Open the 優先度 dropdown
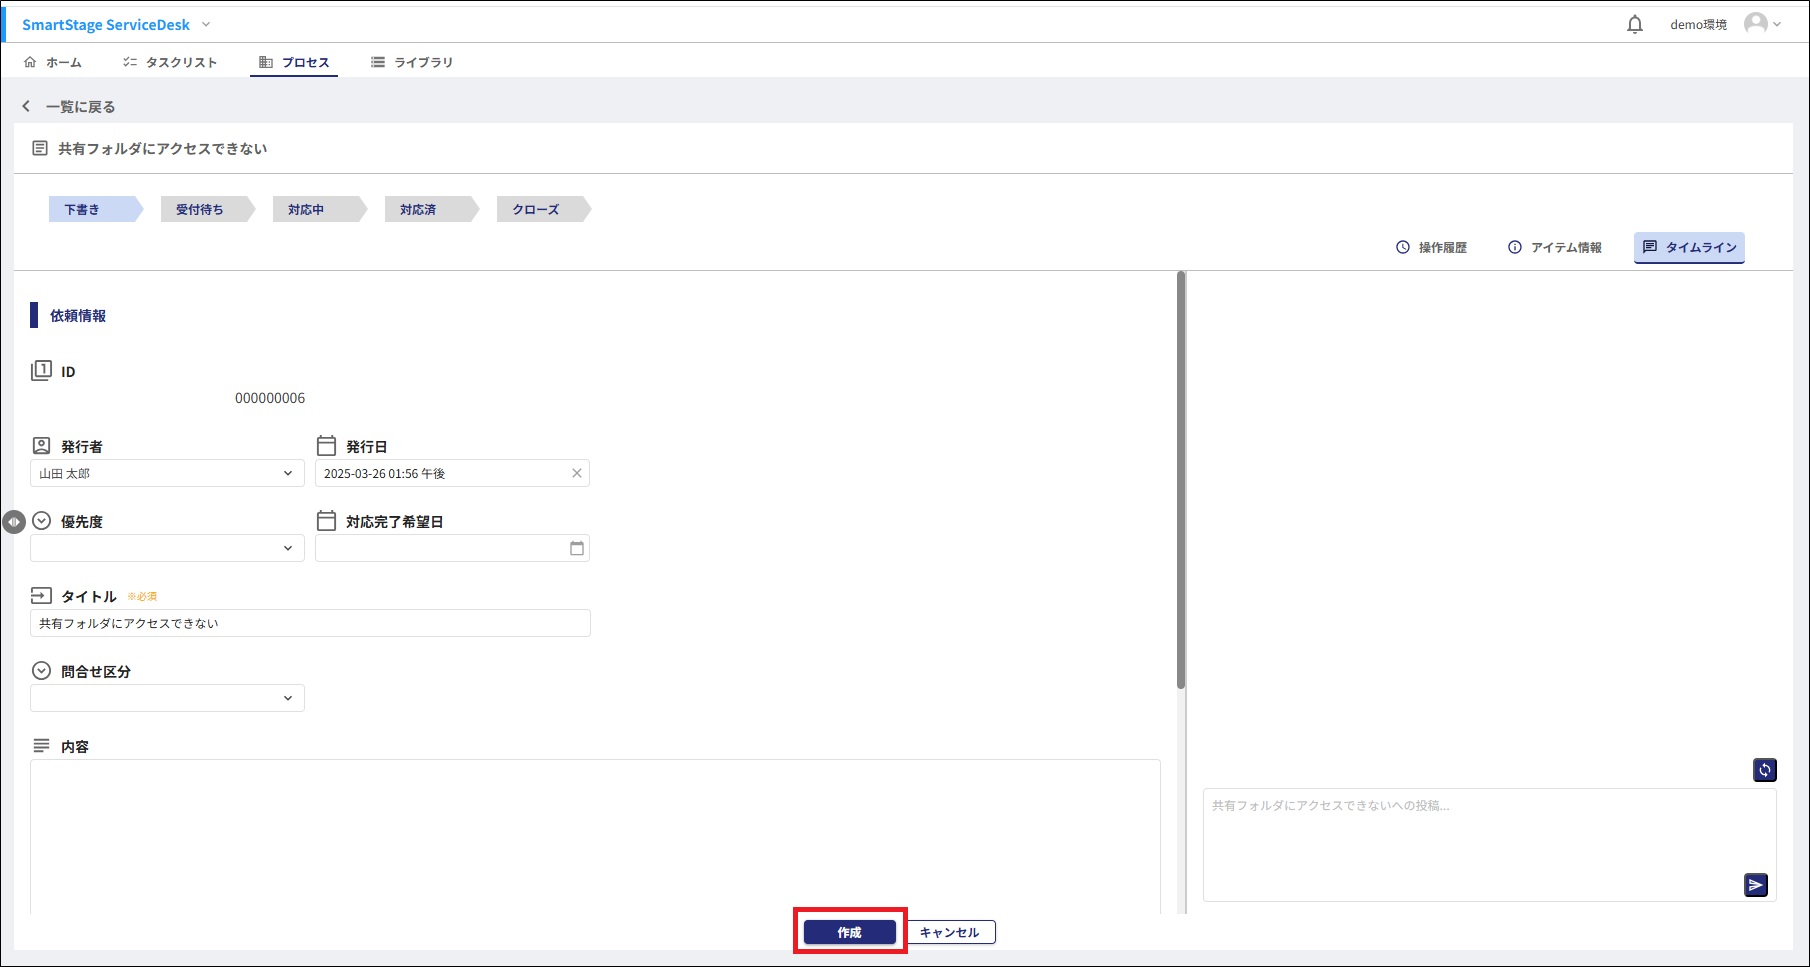This screenshot has width=1810, height=967. click(x=287, y=549)
